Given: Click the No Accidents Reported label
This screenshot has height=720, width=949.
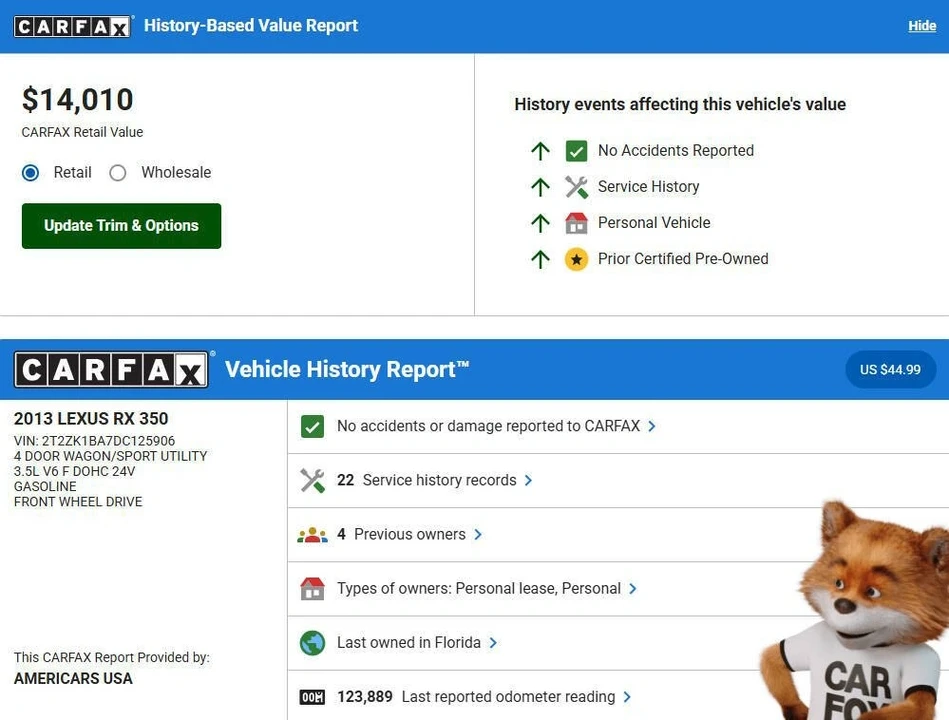Looking at the screenshot, I should point(676,151).
